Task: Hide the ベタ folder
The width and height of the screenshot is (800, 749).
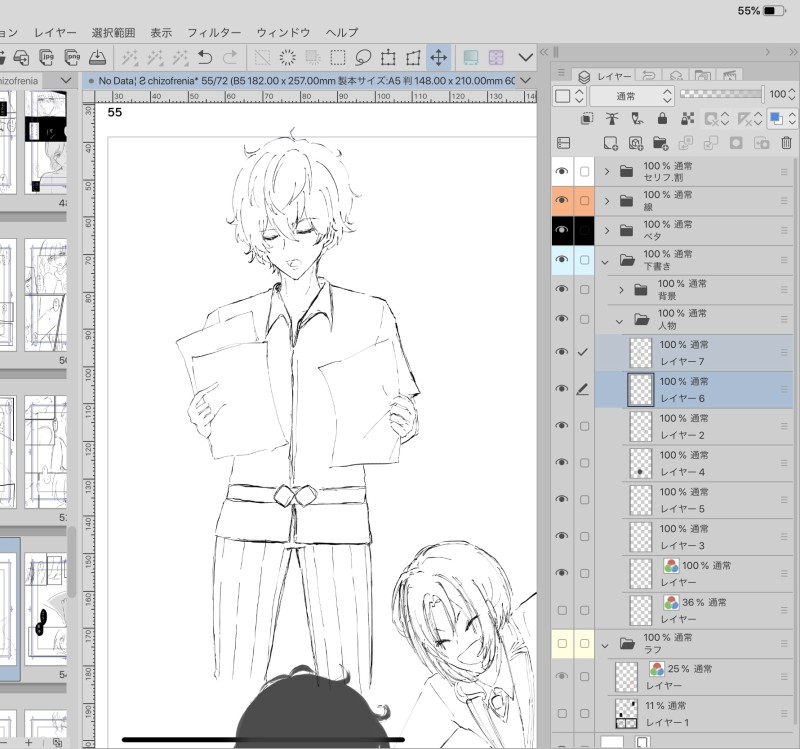Action: pyautogui.click(x=562, y=230)
